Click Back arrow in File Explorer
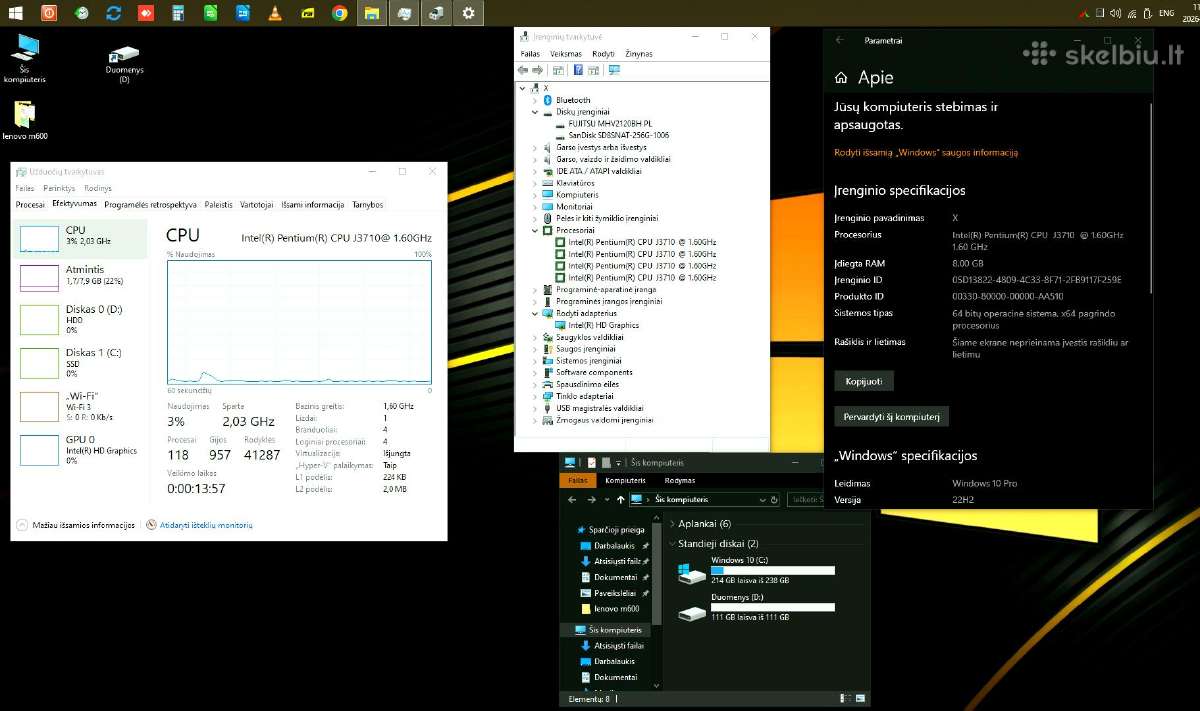Viewport: 1200px width, 711px height. click(574, 499)
